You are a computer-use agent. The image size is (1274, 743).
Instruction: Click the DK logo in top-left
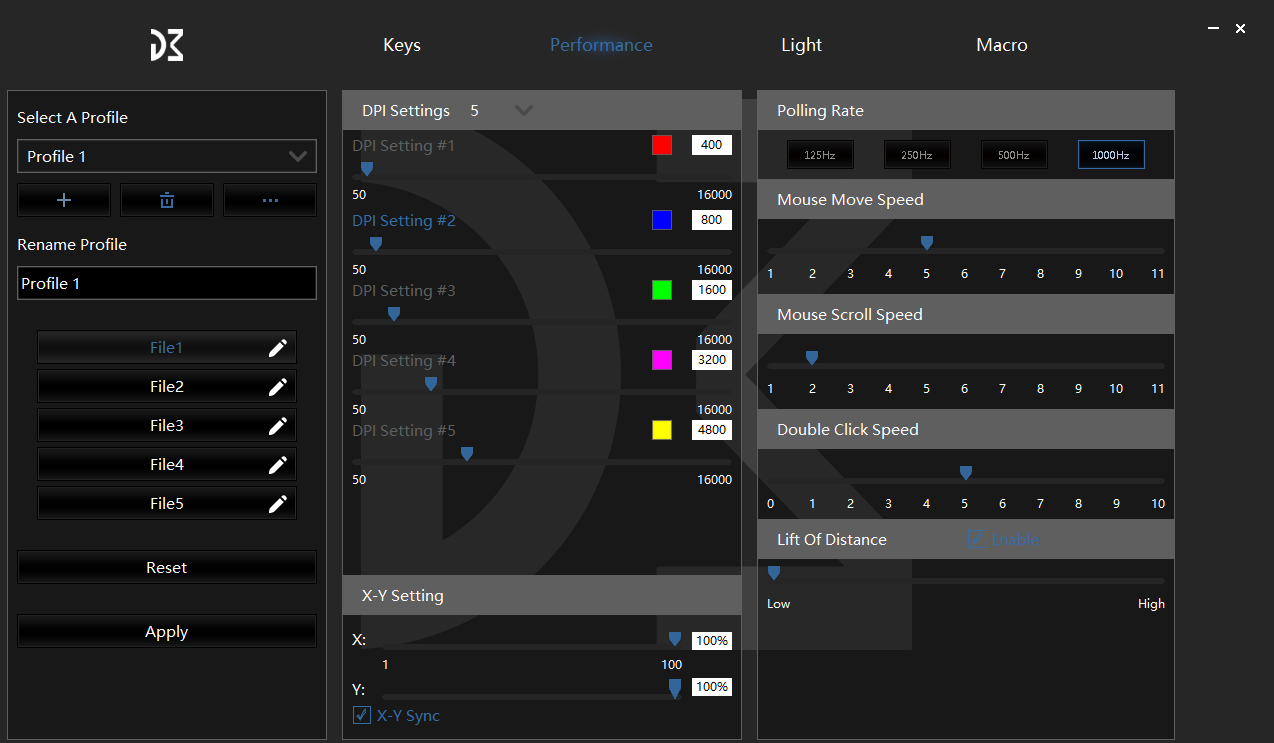(167, 45)
